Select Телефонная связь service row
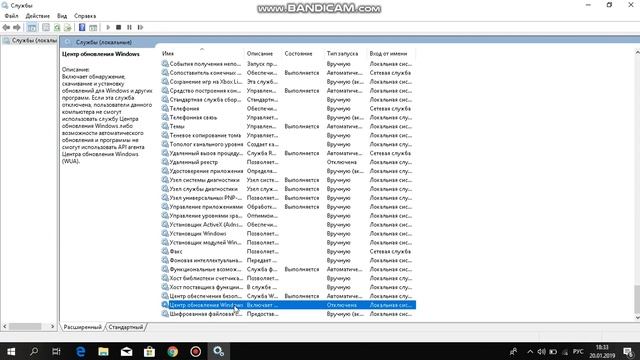640x360 pixels. click(288, 118)
